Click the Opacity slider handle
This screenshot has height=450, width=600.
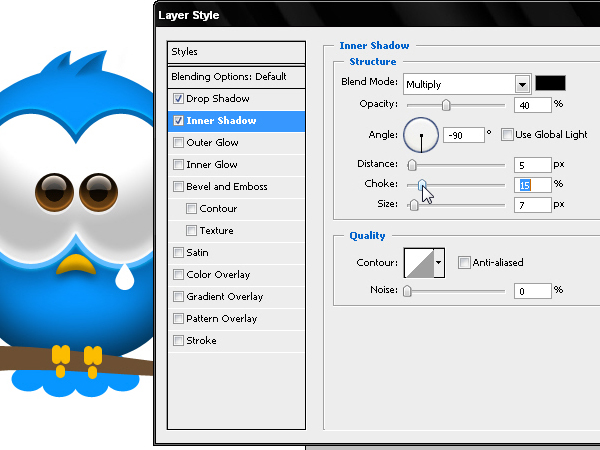coord(446,105)
